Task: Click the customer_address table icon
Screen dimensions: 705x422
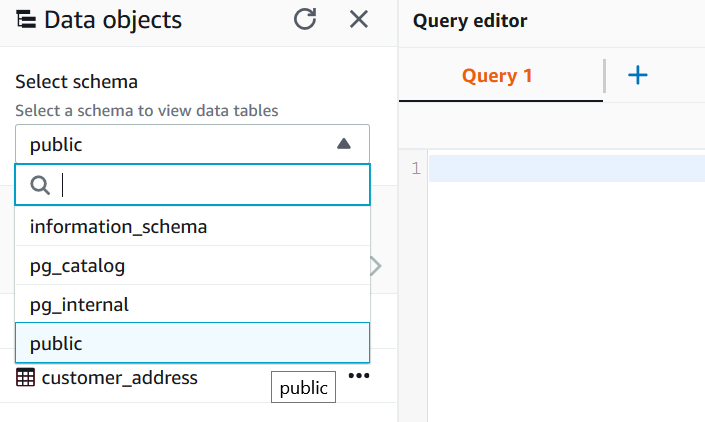Action: coord(26,378)
